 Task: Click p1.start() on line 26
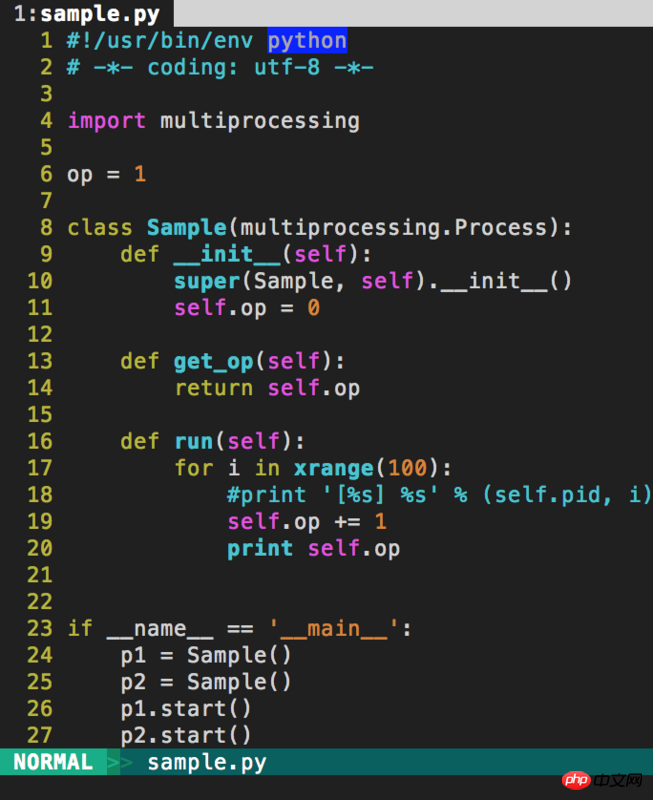coord(187,708)
